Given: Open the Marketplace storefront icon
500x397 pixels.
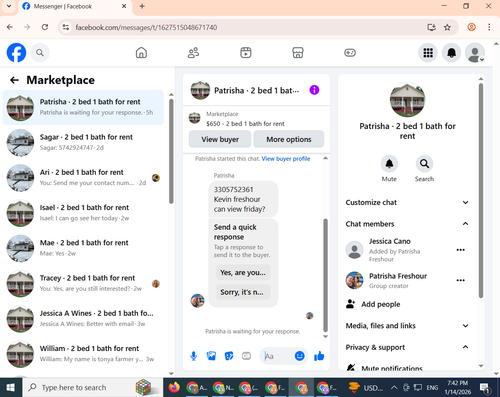Looking at the screenshot, I should click(x=298, y=53).
